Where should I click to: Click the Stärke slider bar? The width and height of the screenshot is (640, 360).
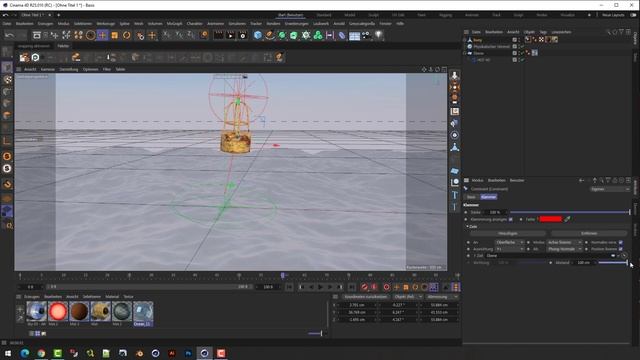click(570, 212)
